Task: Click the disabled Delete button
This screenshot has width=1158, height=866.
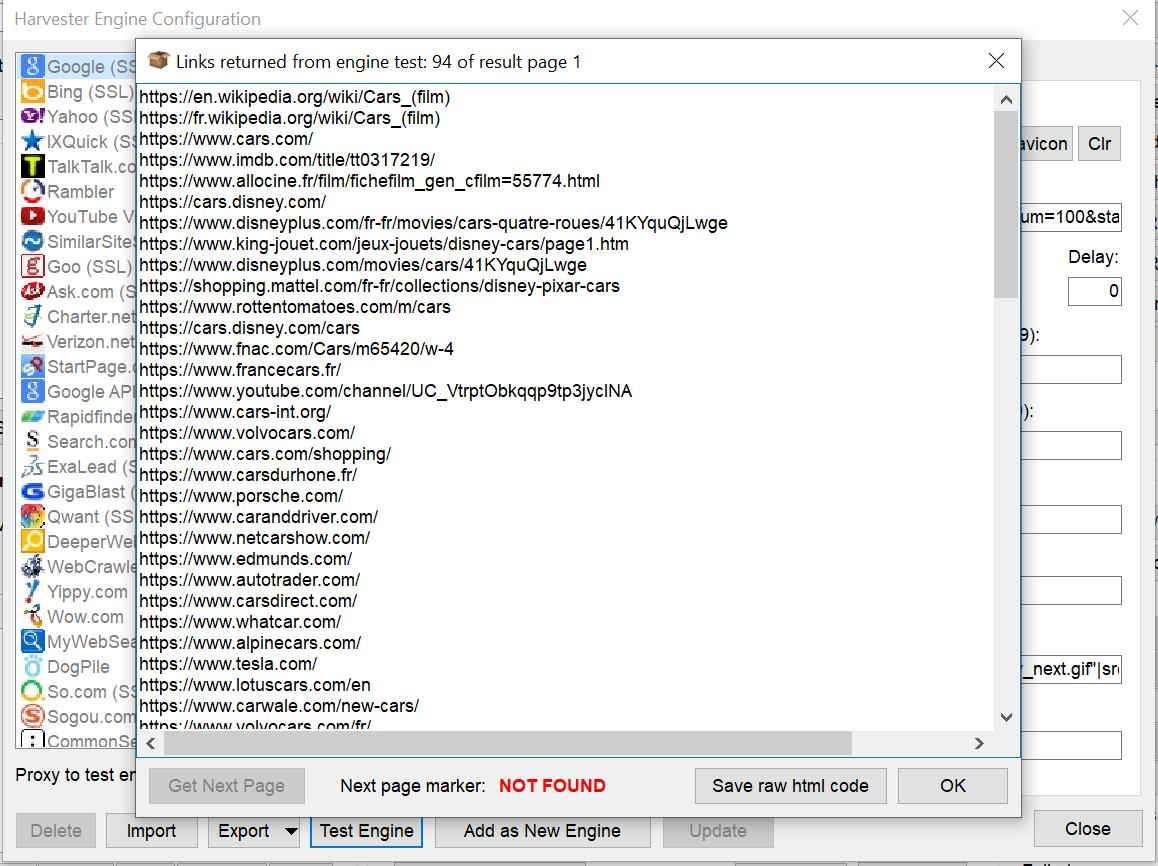Action: (56, 831)
